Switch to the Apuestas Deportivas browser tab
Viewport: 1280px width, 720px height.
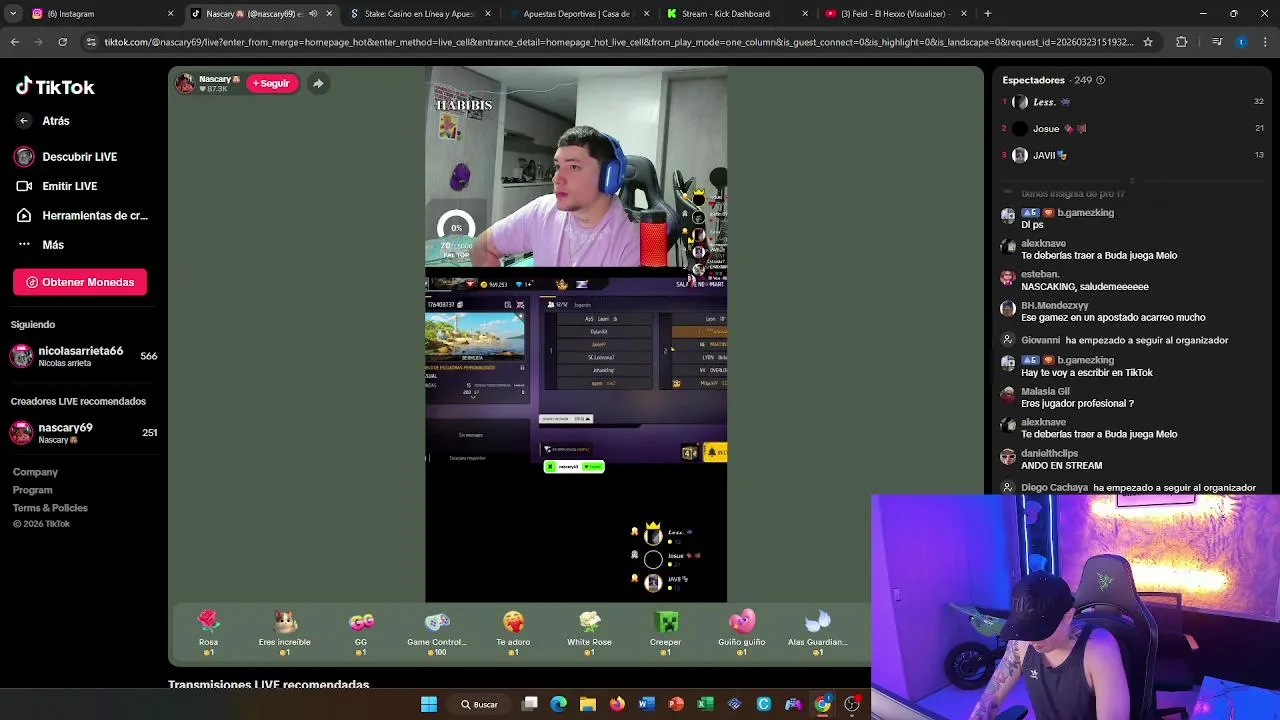pos(577,14)
